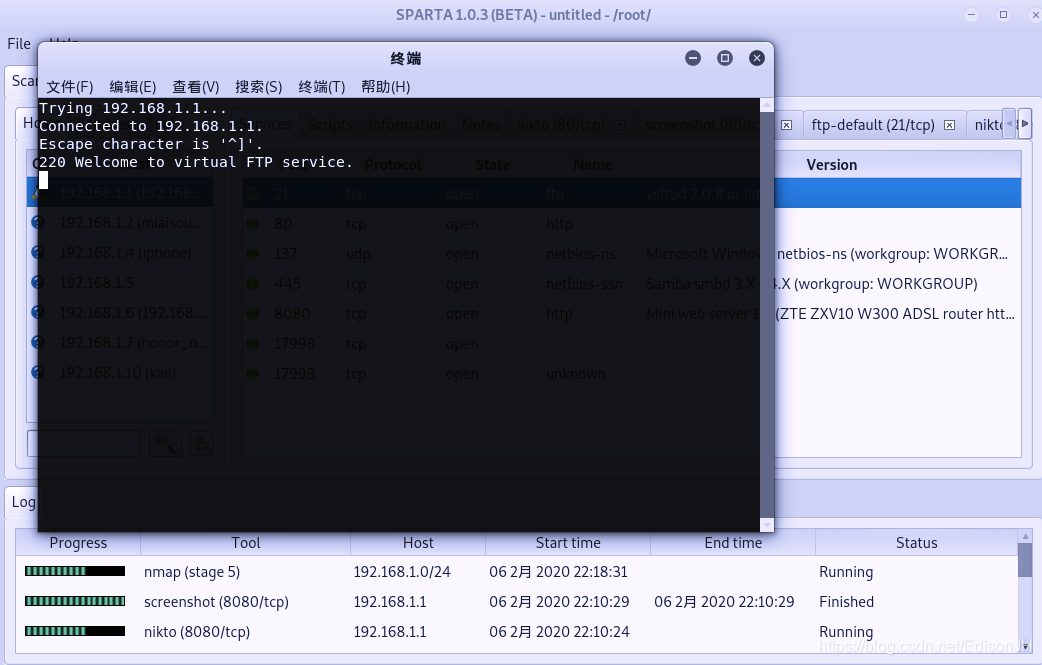
Task: Open the terminal 搜索(S) menu
Action: [x=259, y=87]
